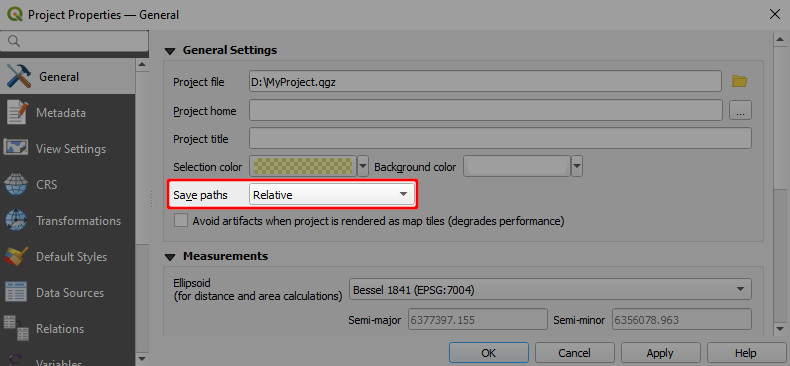This screenshot has width=790, height=366.
Task: Click the Relations table-link icon
Action: point(17,329)
